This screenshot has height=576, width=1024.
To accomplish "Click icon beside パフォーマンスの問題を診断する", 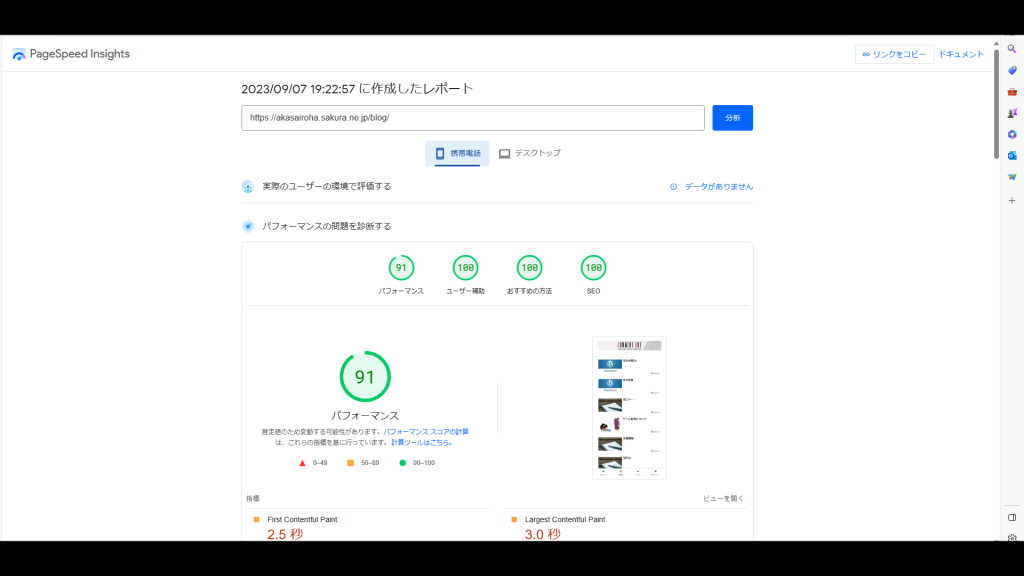I will click(x=248, y=227).
